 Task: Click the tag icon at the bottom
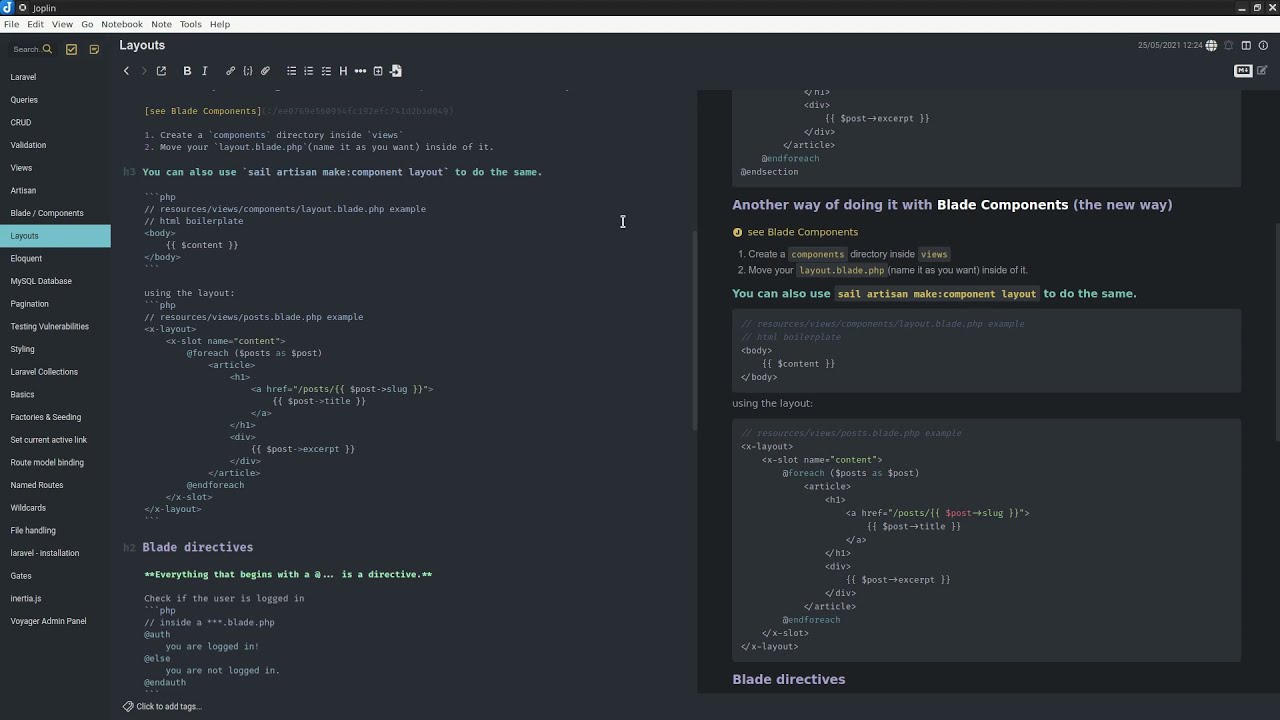pos(128,706)
